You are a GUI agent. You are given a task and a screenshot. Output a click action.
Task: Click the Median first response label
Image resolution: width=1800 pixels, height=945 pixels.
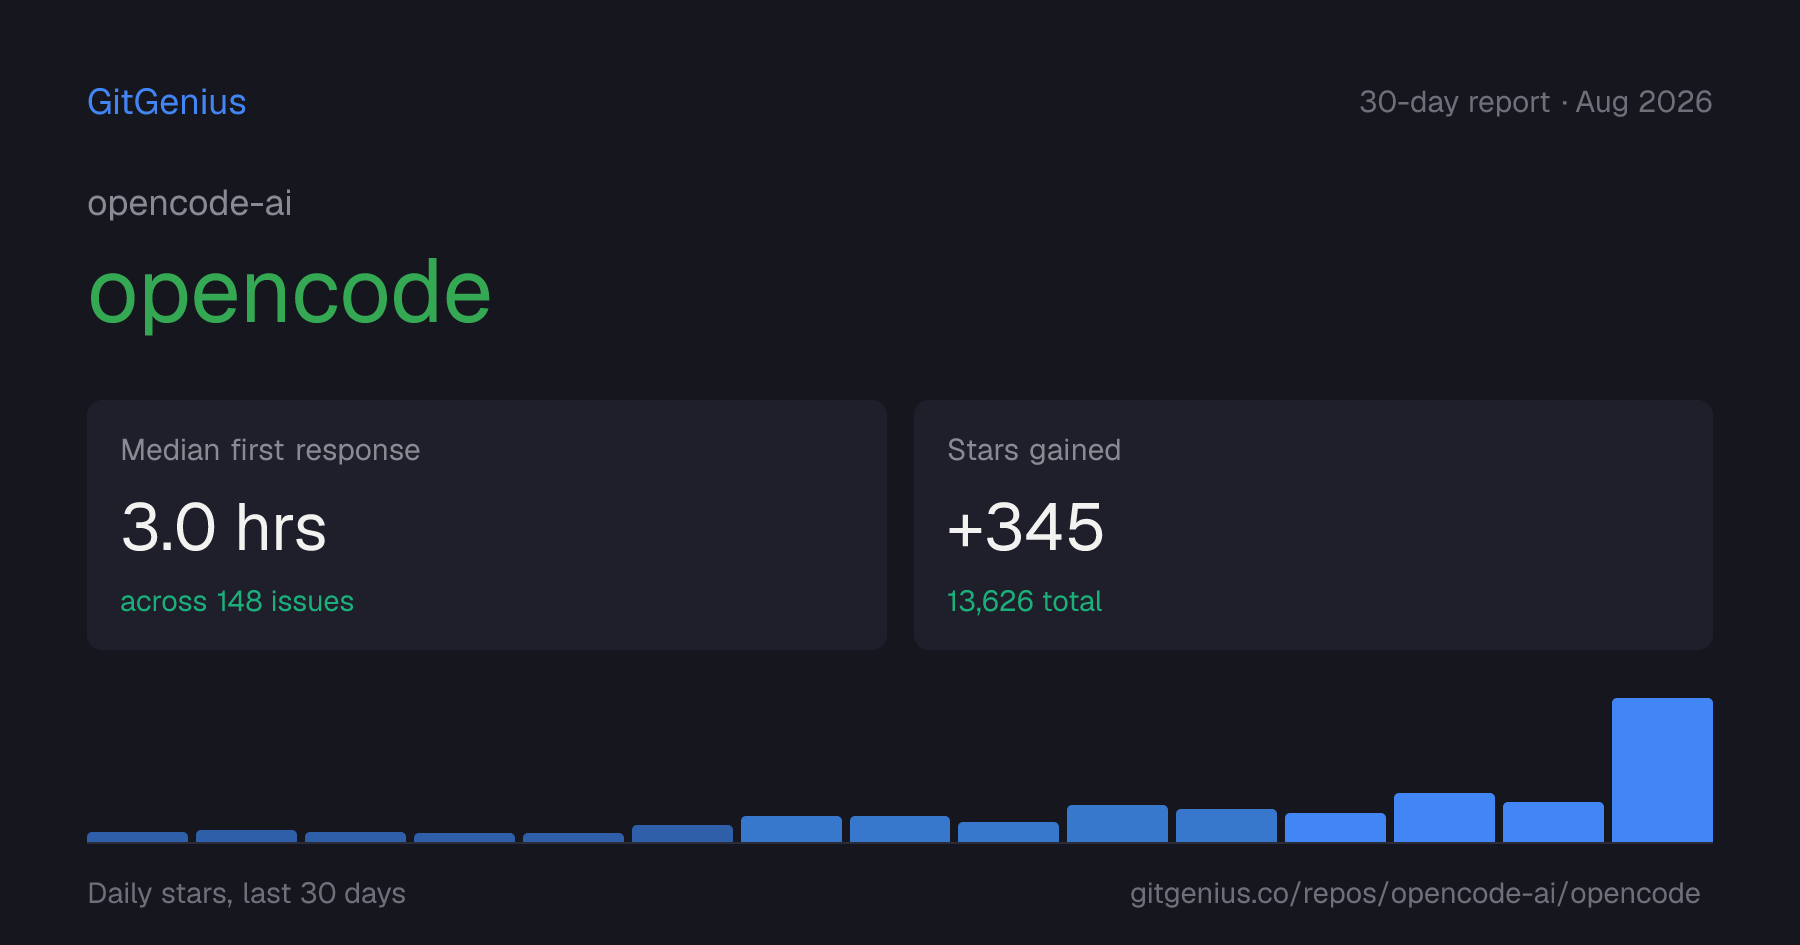click(270, 450)
